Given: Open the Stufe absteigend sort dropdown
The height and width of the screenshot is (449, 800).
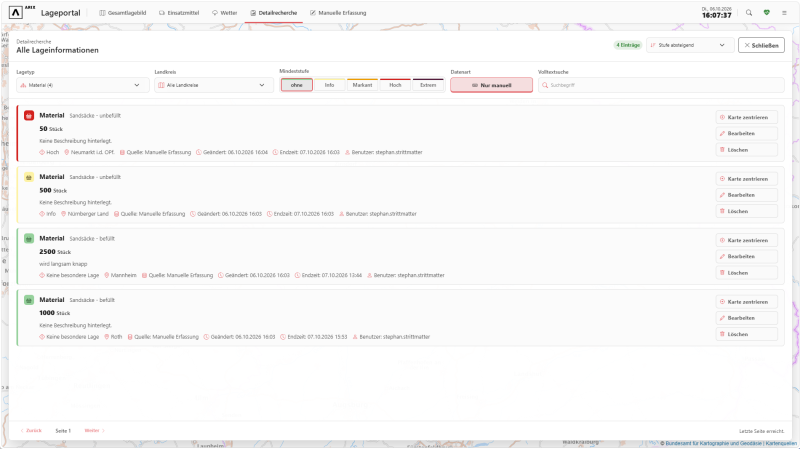Looking at the screenshot, I should [x=690, y=45].
